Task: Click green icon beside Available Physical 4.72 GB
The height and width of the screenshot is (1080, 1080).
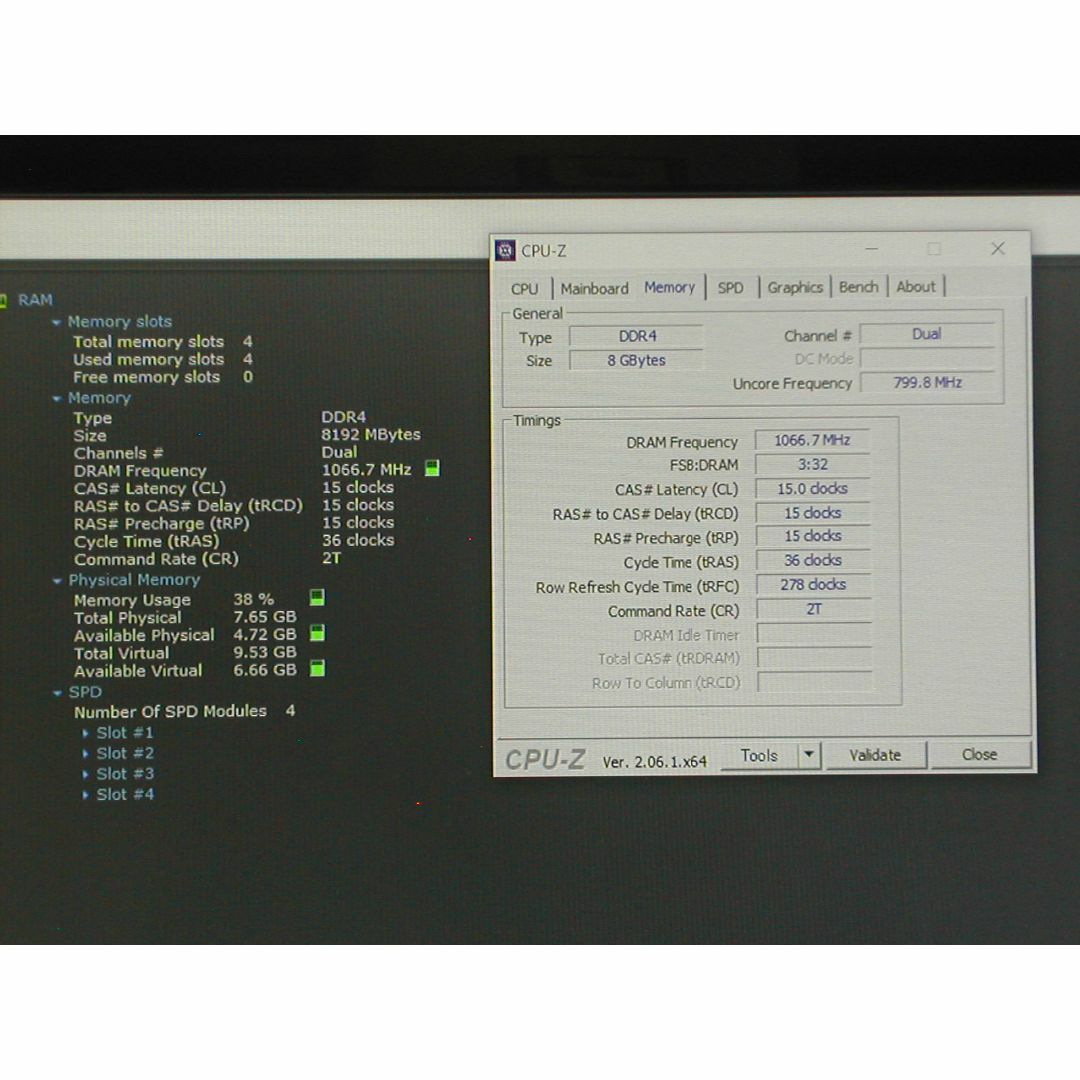Action: coord(317,633)
